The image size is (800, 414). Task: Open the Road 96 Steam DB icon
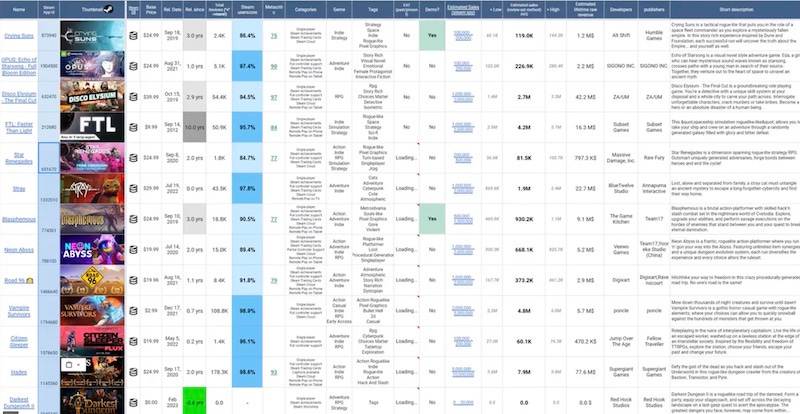coord(133,280)
